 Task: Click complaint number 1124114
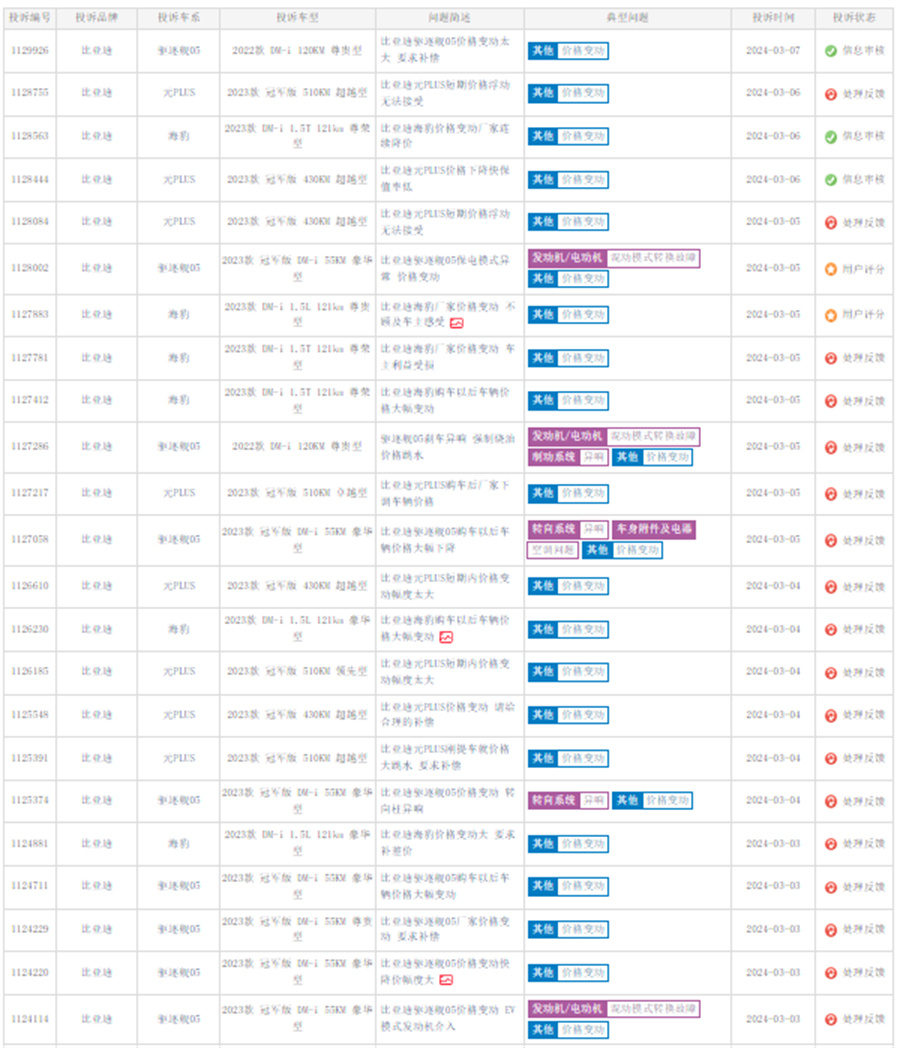(30, 1019)
